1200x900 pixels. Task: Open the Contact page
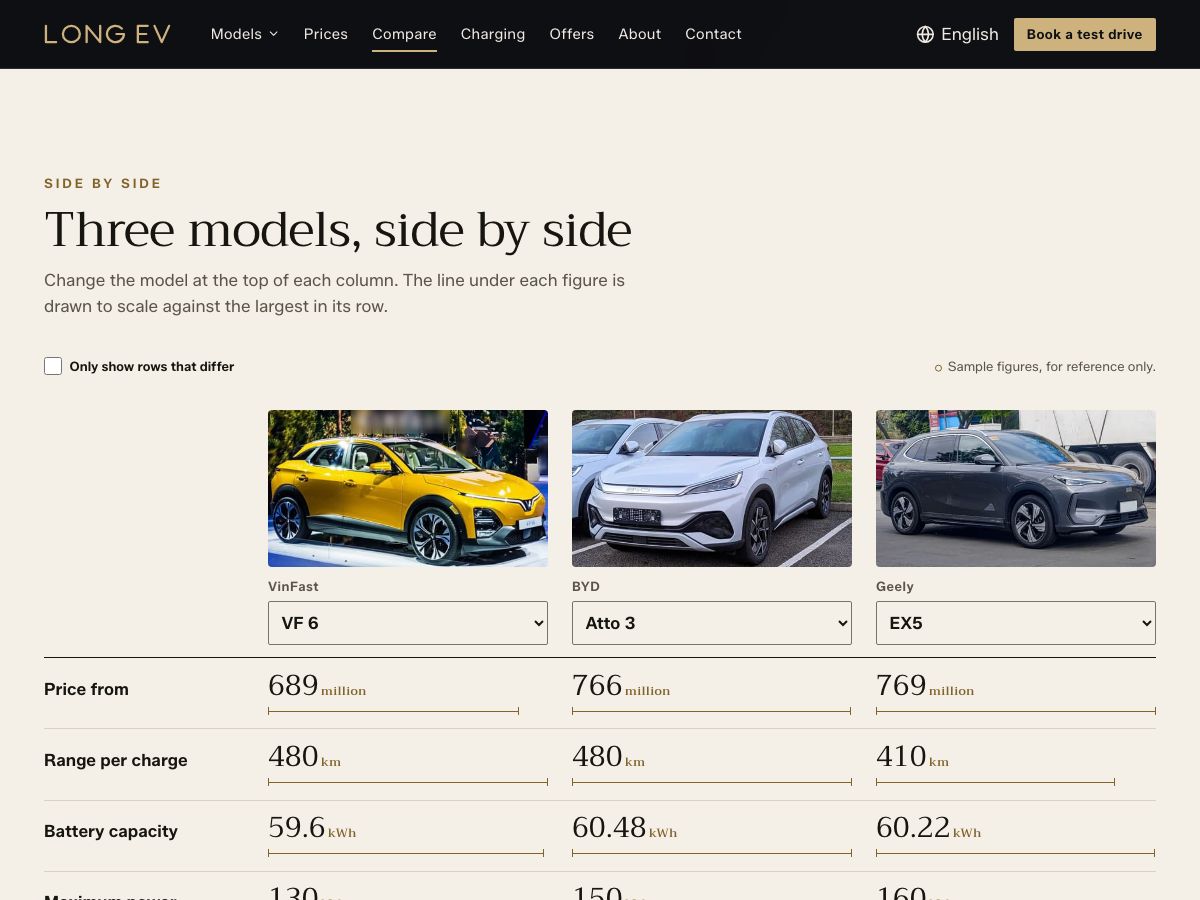click(x=713, y=34)
